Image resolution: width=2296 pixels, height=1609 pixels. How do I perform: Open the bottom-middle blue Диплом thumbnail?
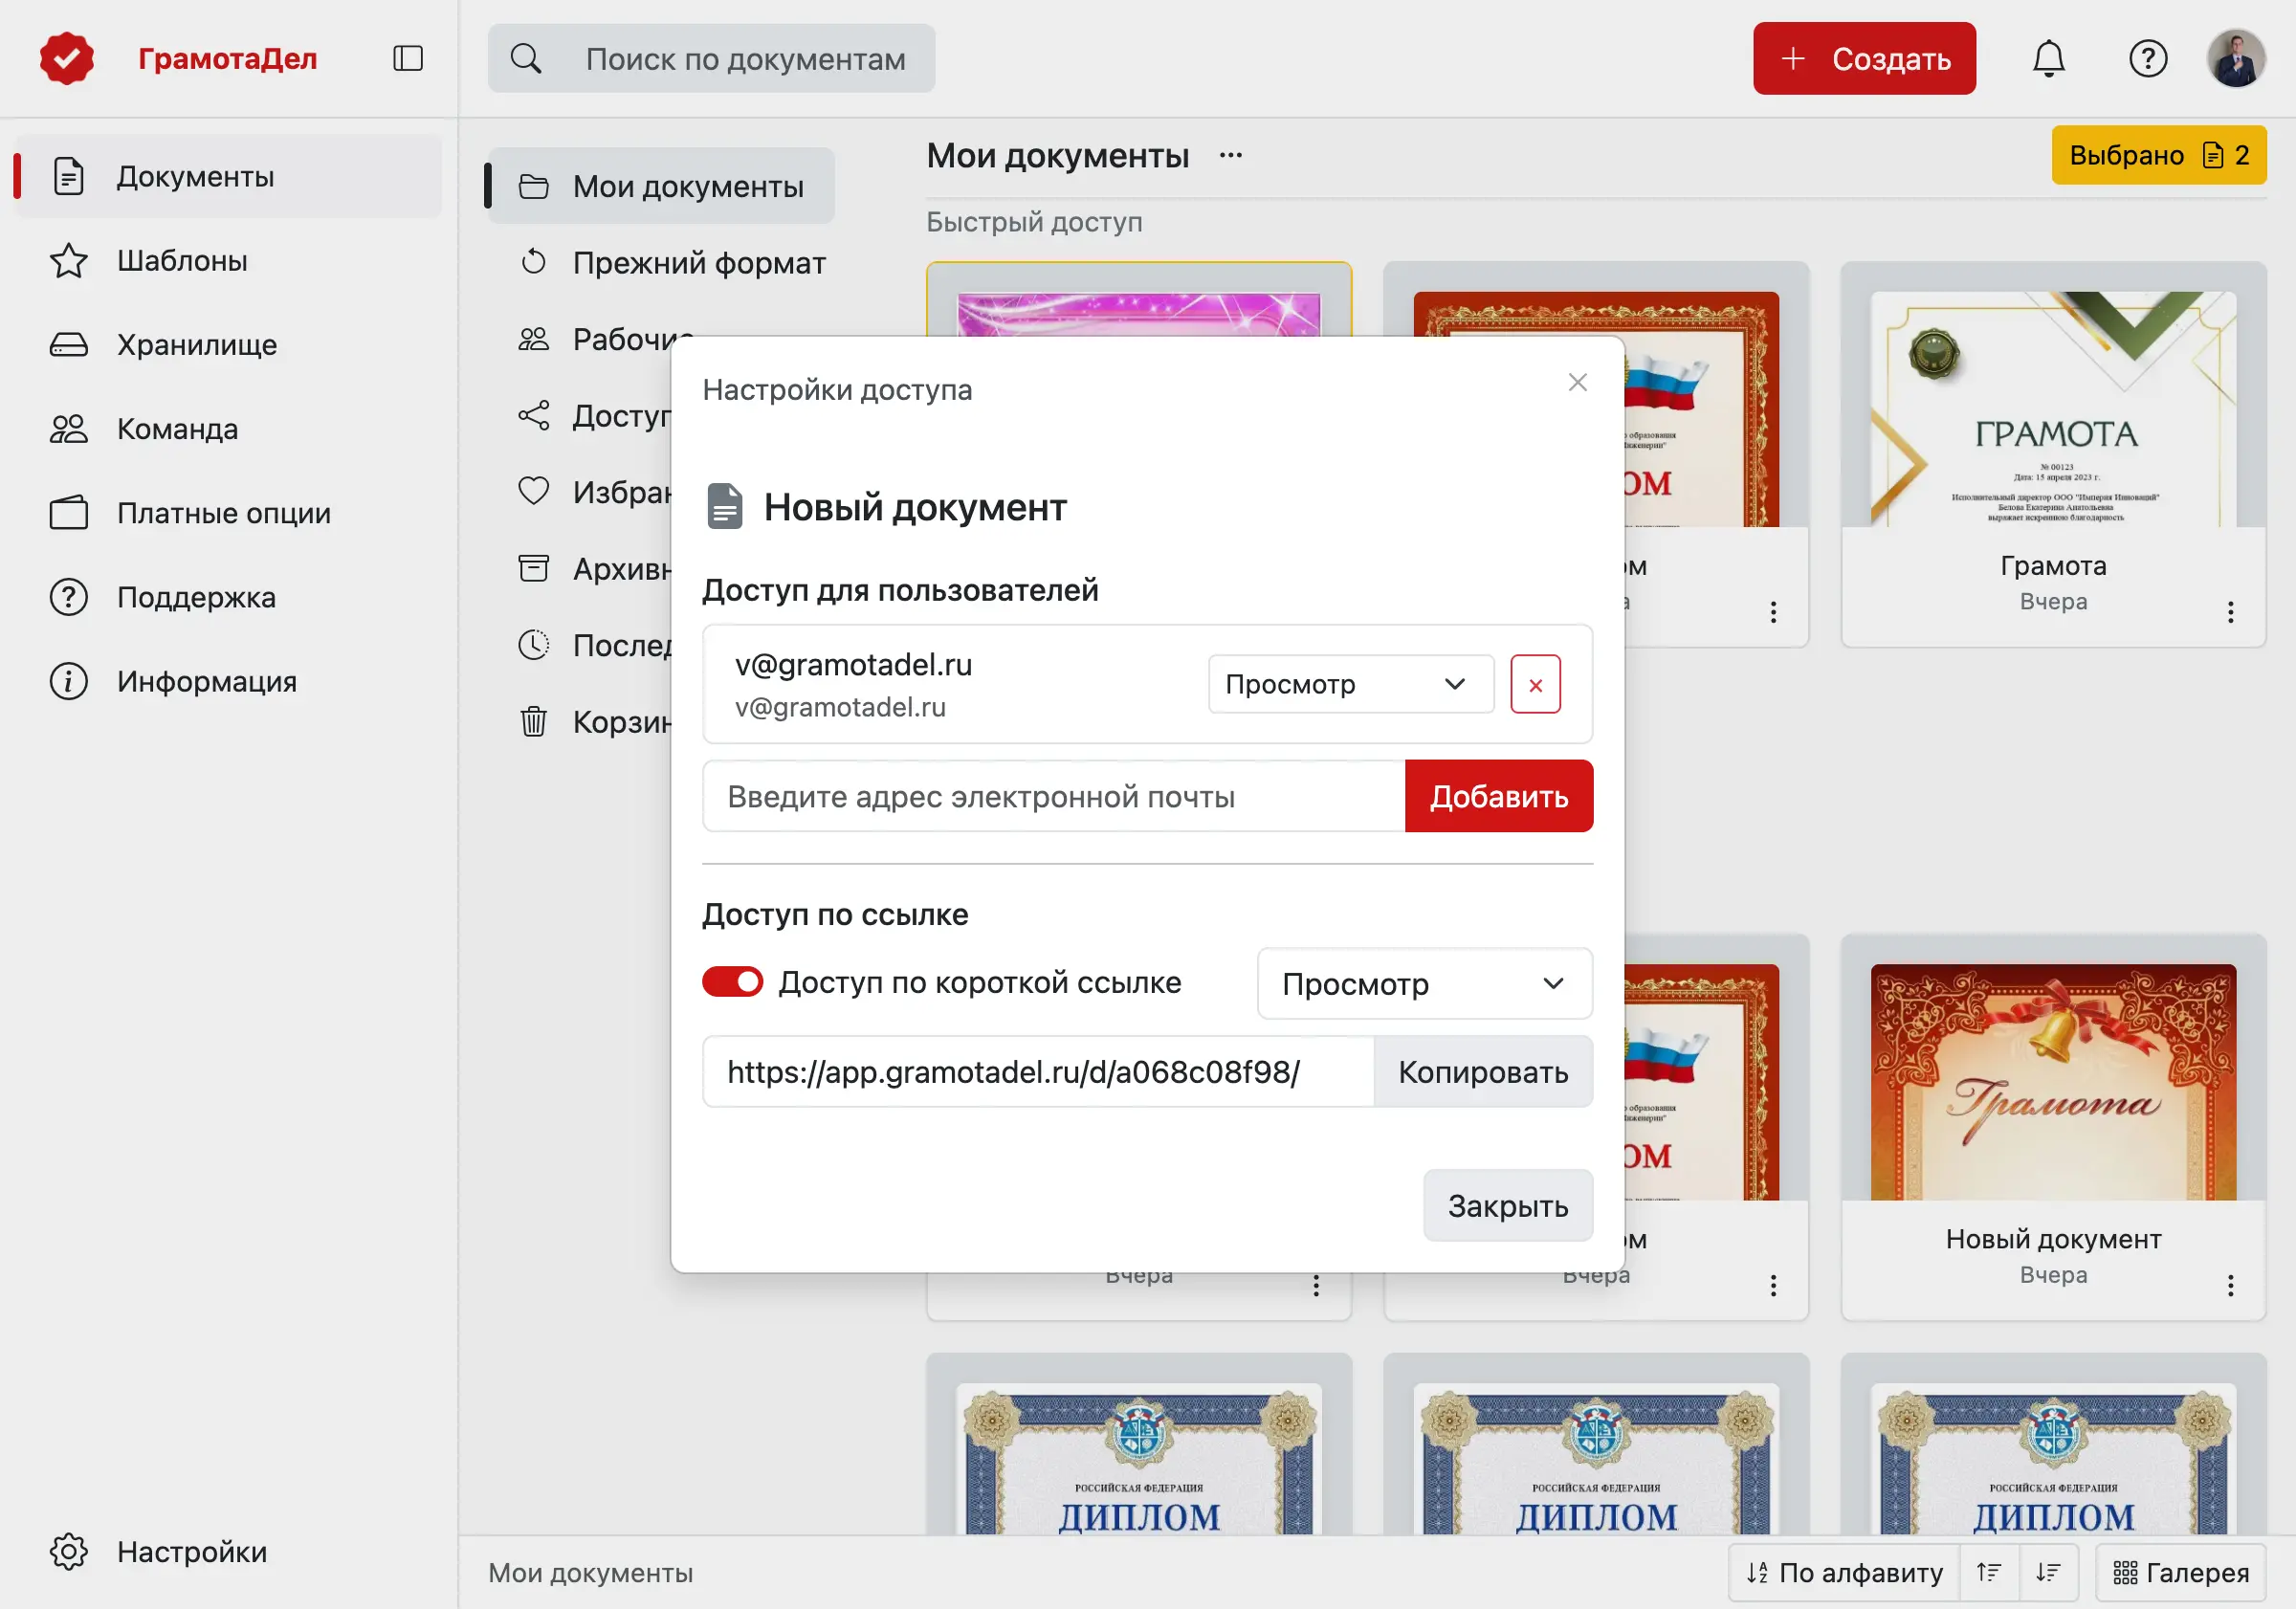pyautogui.click(x=1596, y=1460)
